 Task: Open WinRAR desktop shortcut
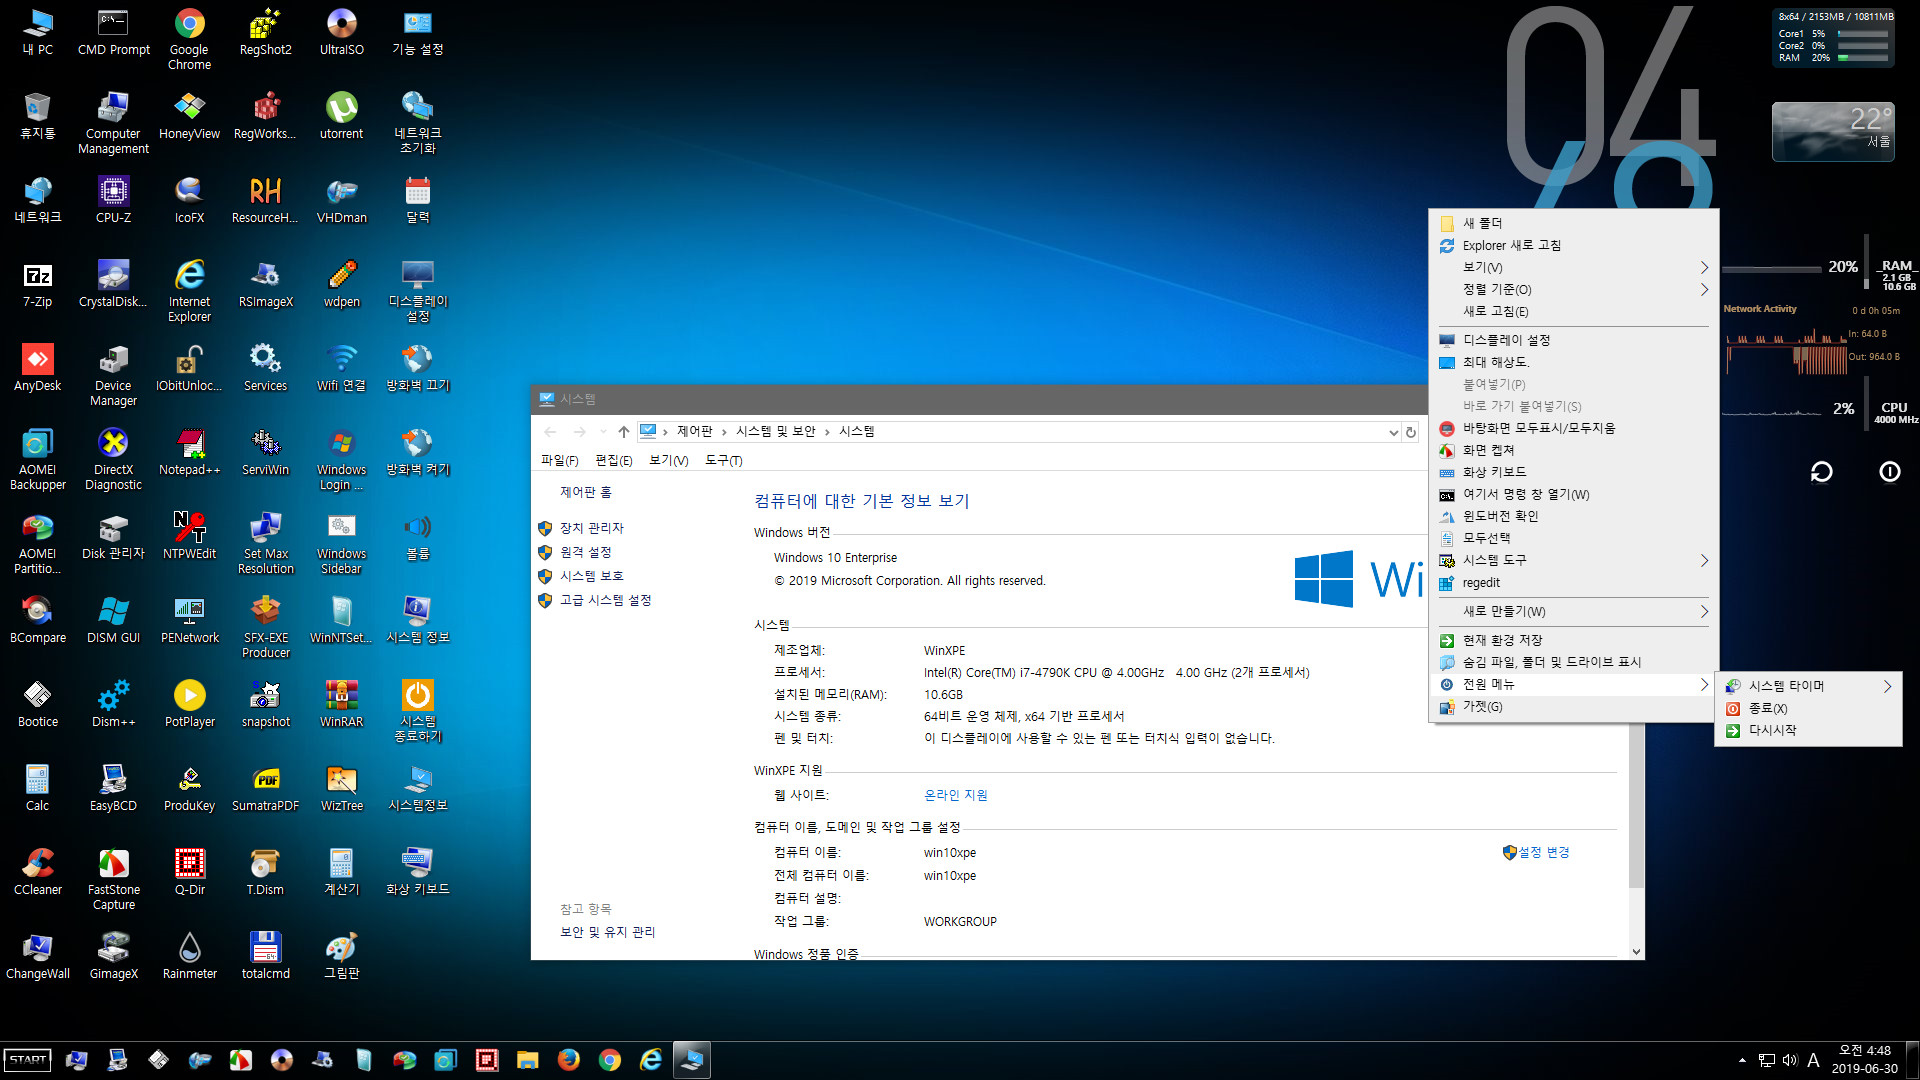coord(341,704)
